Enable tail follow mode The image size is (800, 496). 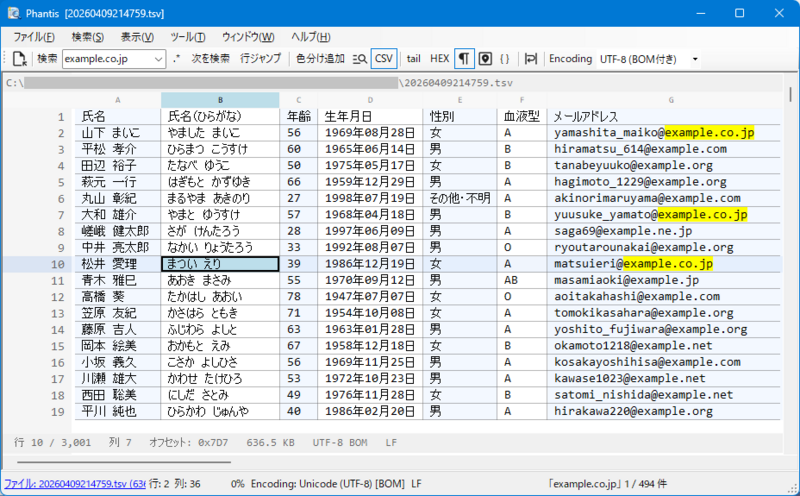413,59
